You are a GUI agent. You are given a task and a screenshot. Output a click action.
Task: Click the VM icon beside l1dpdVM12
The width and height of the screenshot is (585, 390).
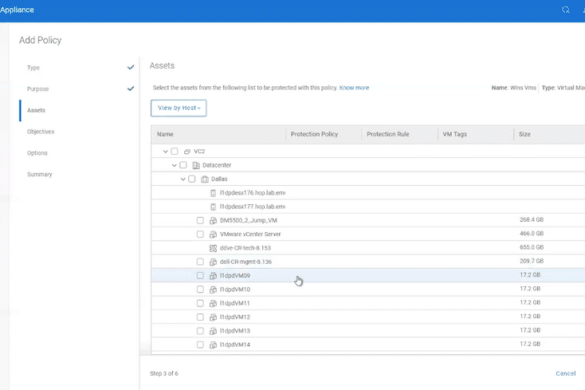point(213,317)
